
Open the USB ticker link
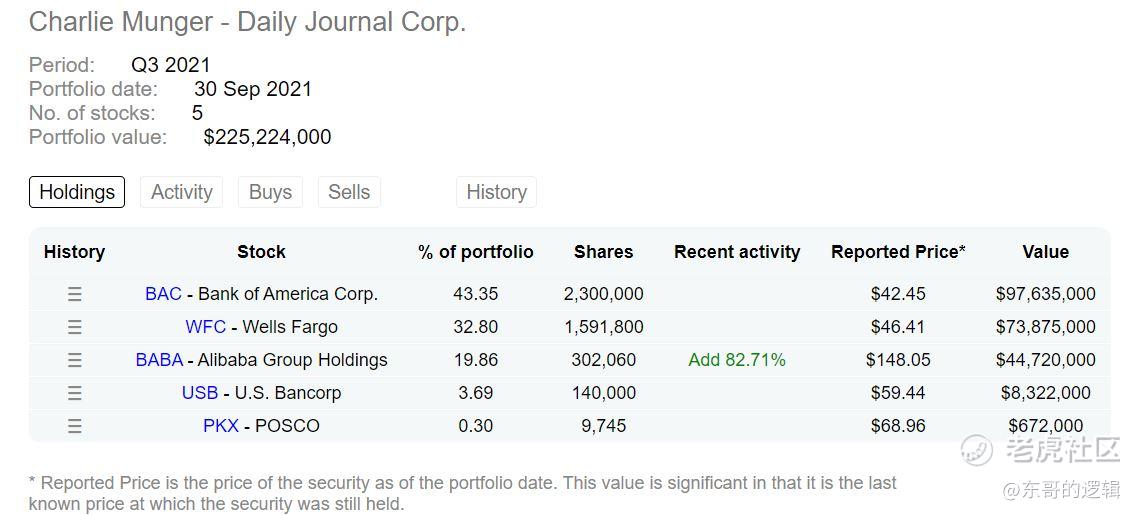coord(199,393)
